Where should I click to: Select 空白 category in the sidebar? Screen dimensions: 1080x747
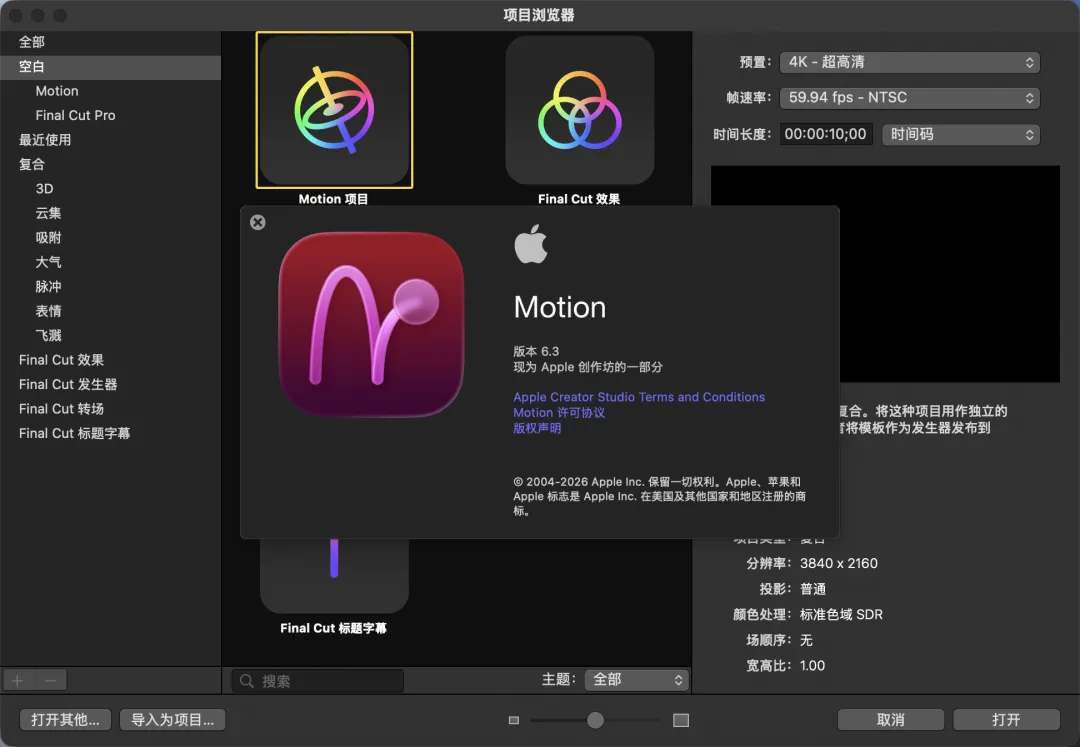pyautogui.click(x=110, y=67)
